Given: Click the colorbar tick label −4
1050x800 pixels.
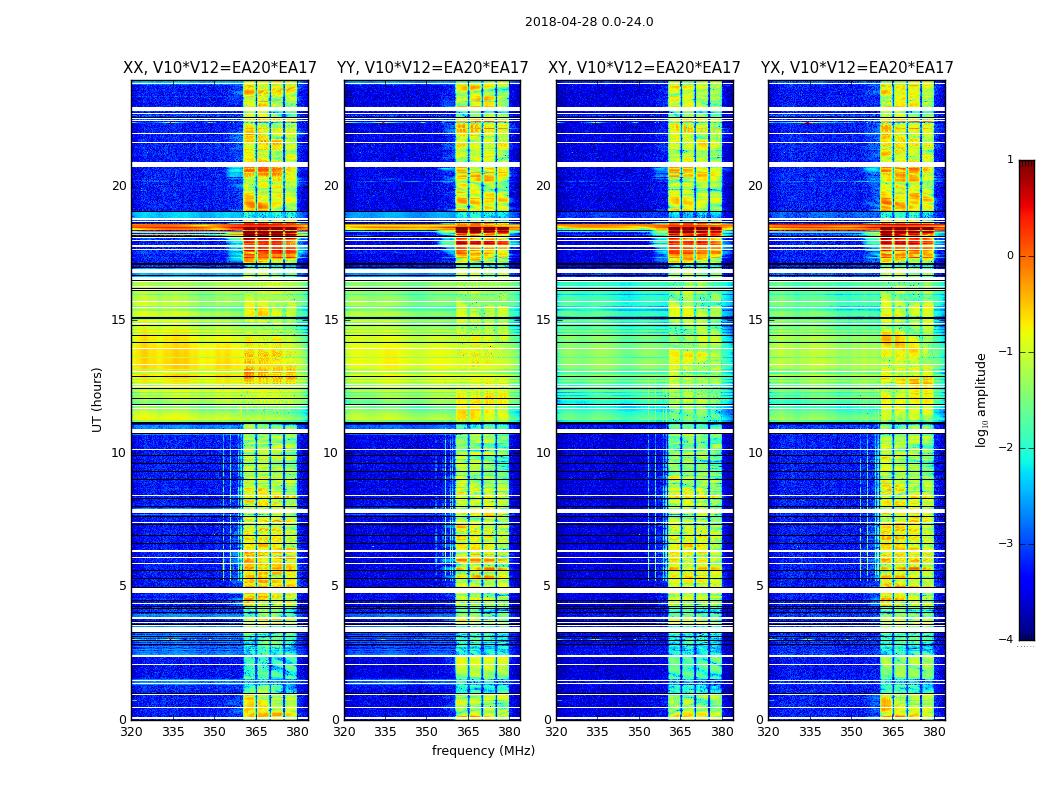Looking at the screenshot, I should coord(1006,640).
